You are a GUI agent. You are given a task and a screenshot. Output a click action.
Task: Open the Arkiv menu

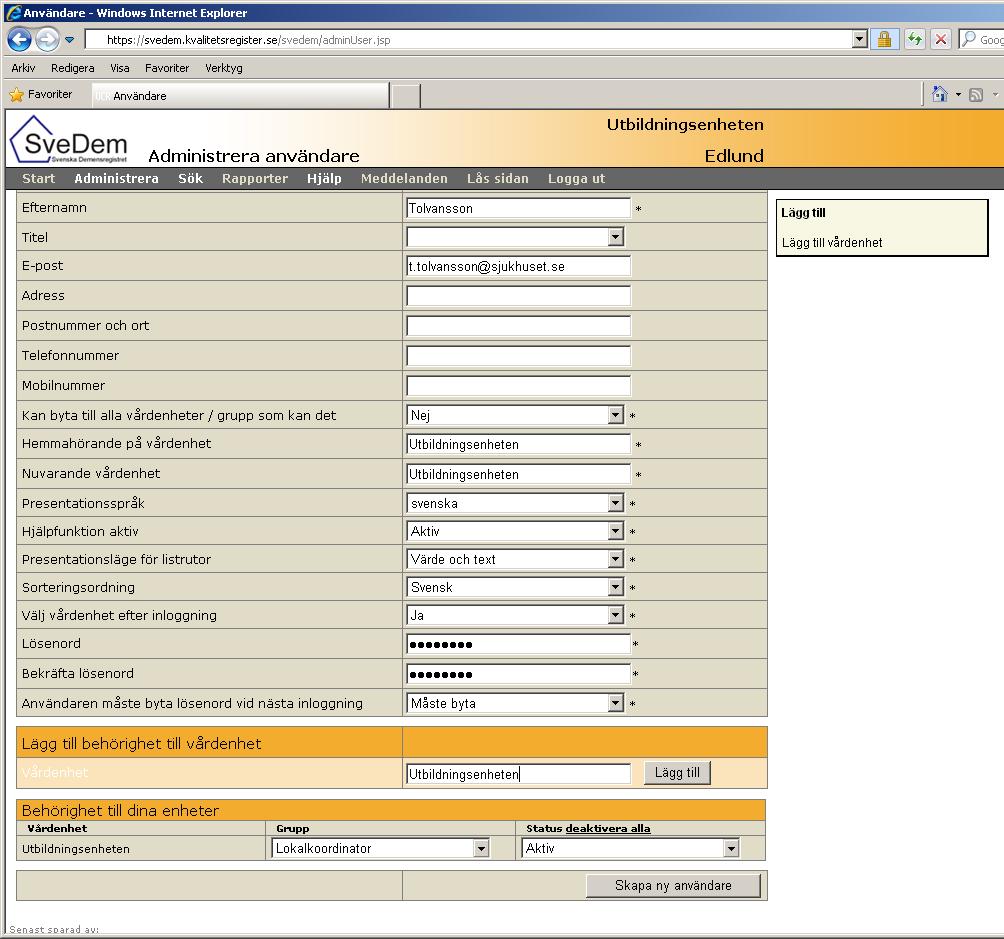tap(23, 68)
